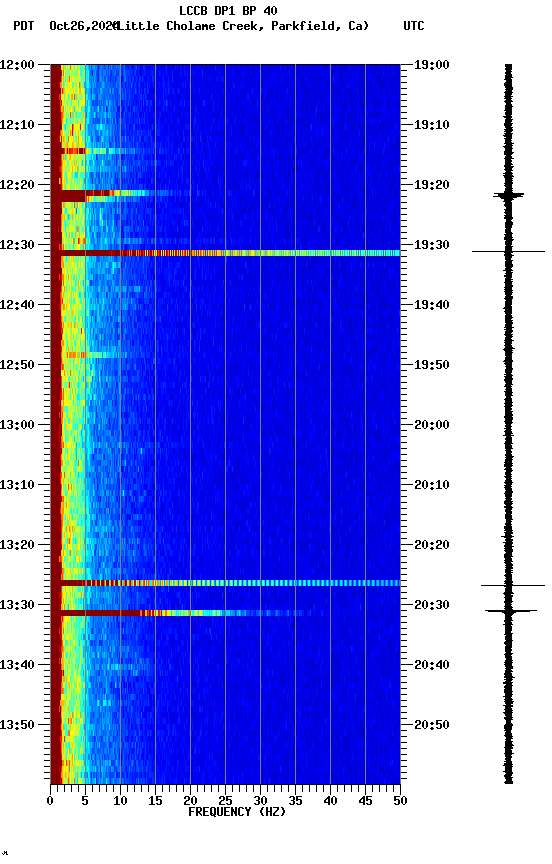This screenshot has width=552, height=864.
Task: Click the 0 Hz frequency tick label
Action: coord(50,801)
